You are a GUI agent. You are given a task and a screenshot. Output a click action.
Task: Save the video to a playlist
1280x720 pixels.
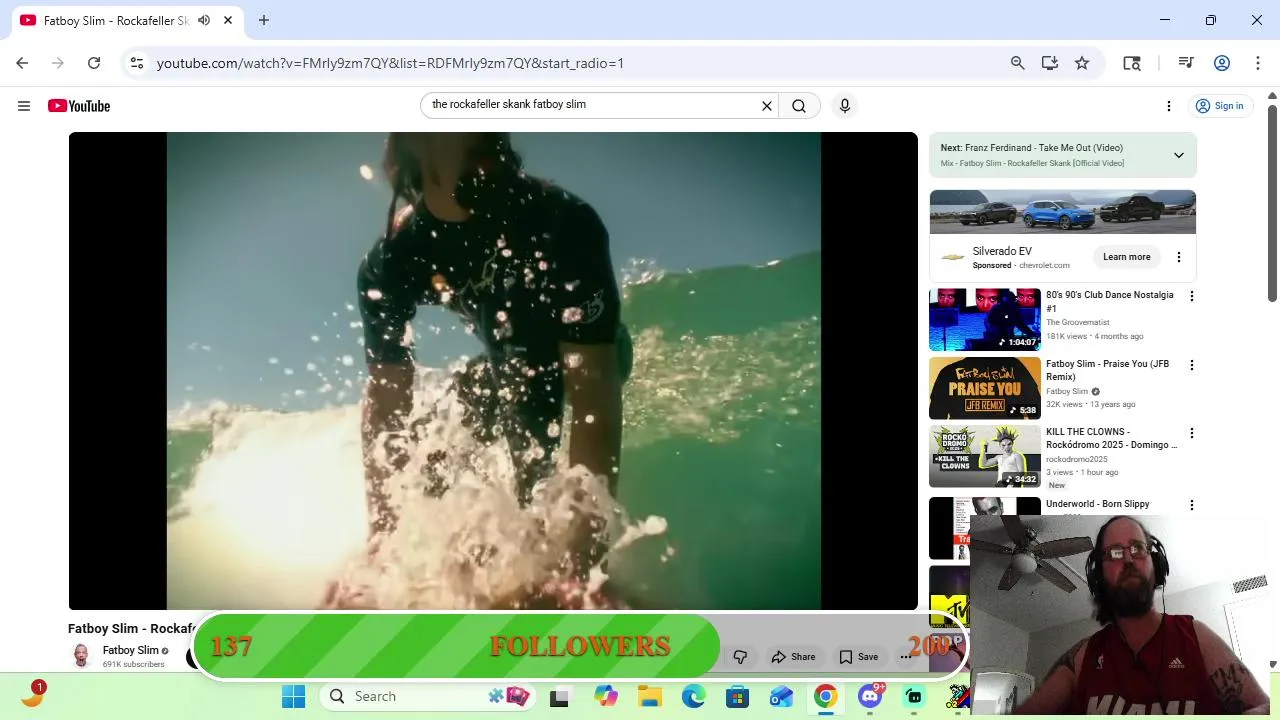859,657
